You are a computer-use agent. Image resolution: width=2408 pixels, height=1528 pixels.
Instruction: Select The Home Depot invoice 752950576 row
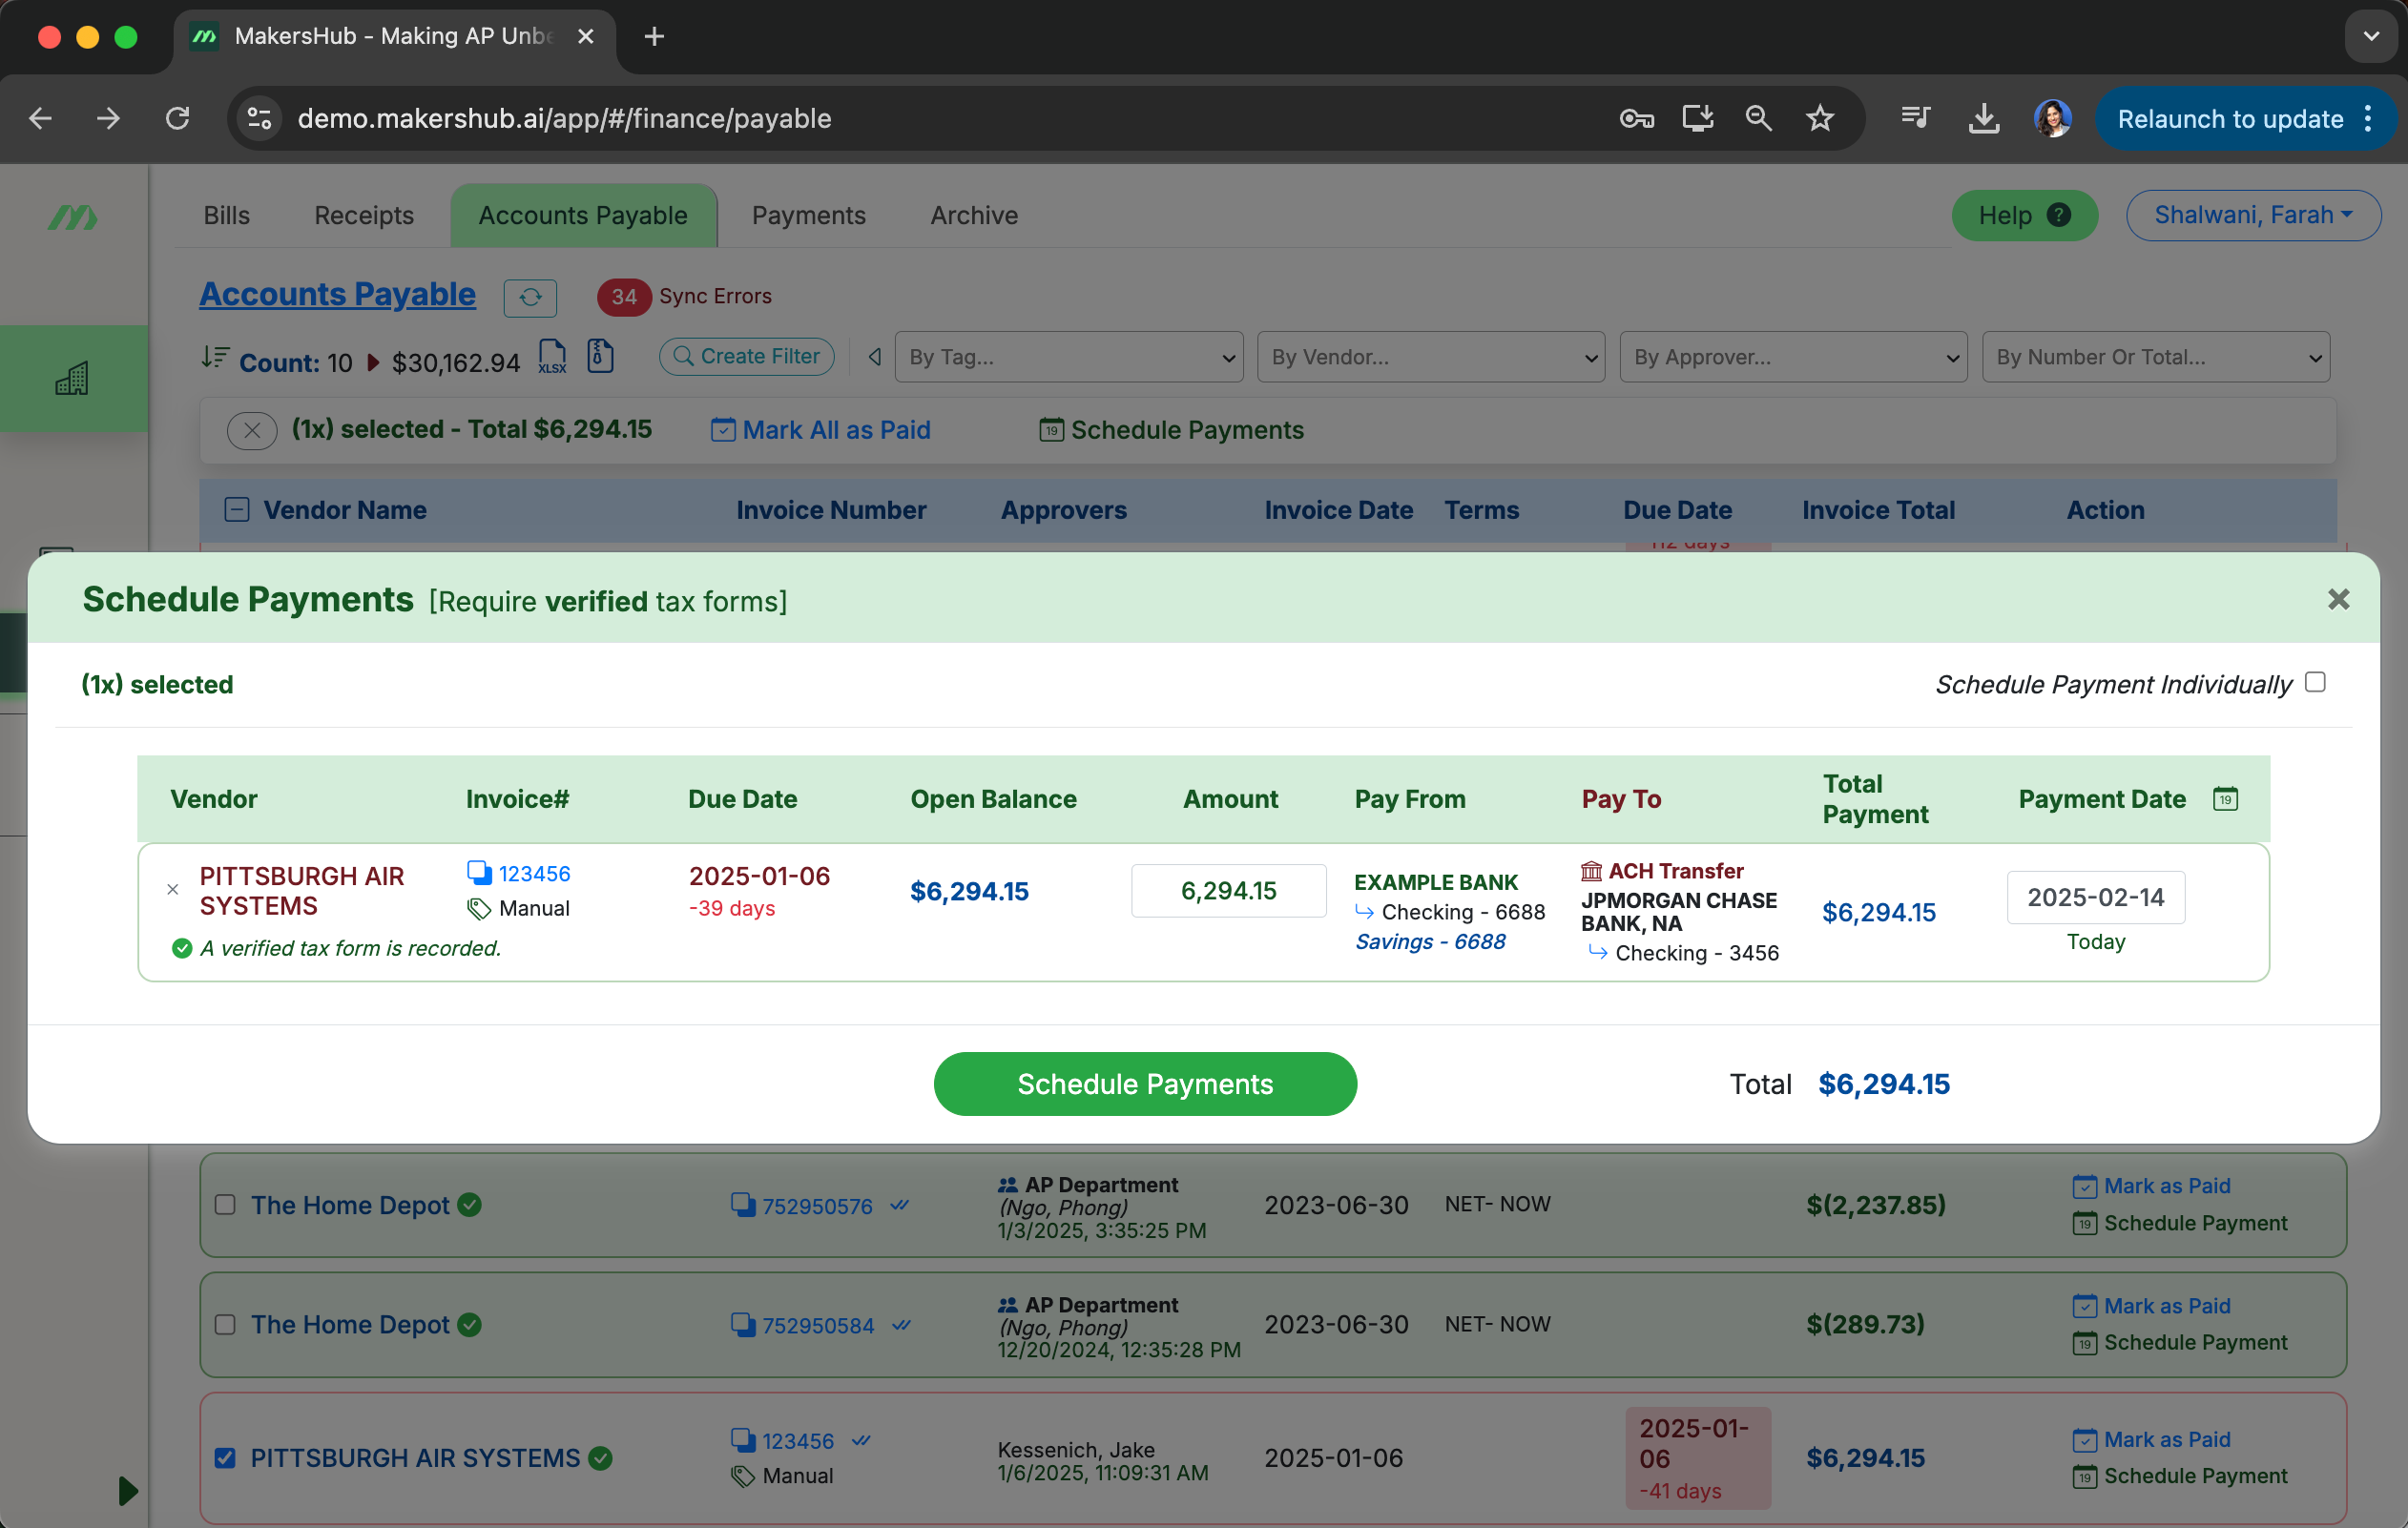coord(226,1206)
